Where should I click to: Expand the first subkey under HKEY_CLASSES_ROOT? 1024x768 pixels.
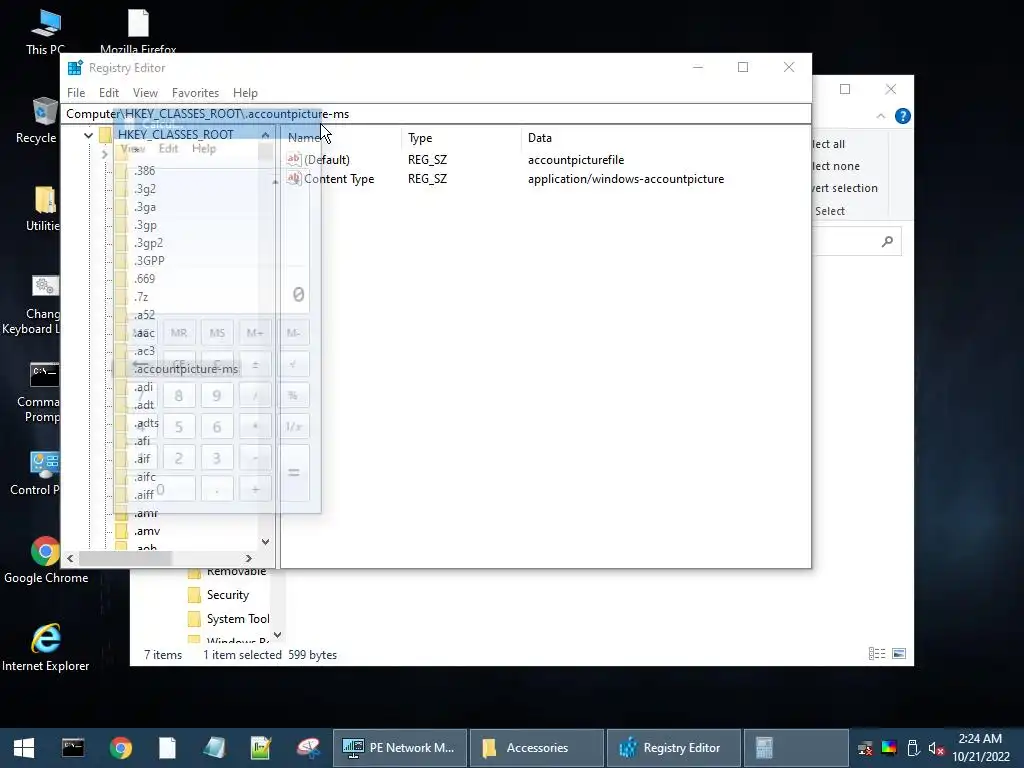click(104, 154)
